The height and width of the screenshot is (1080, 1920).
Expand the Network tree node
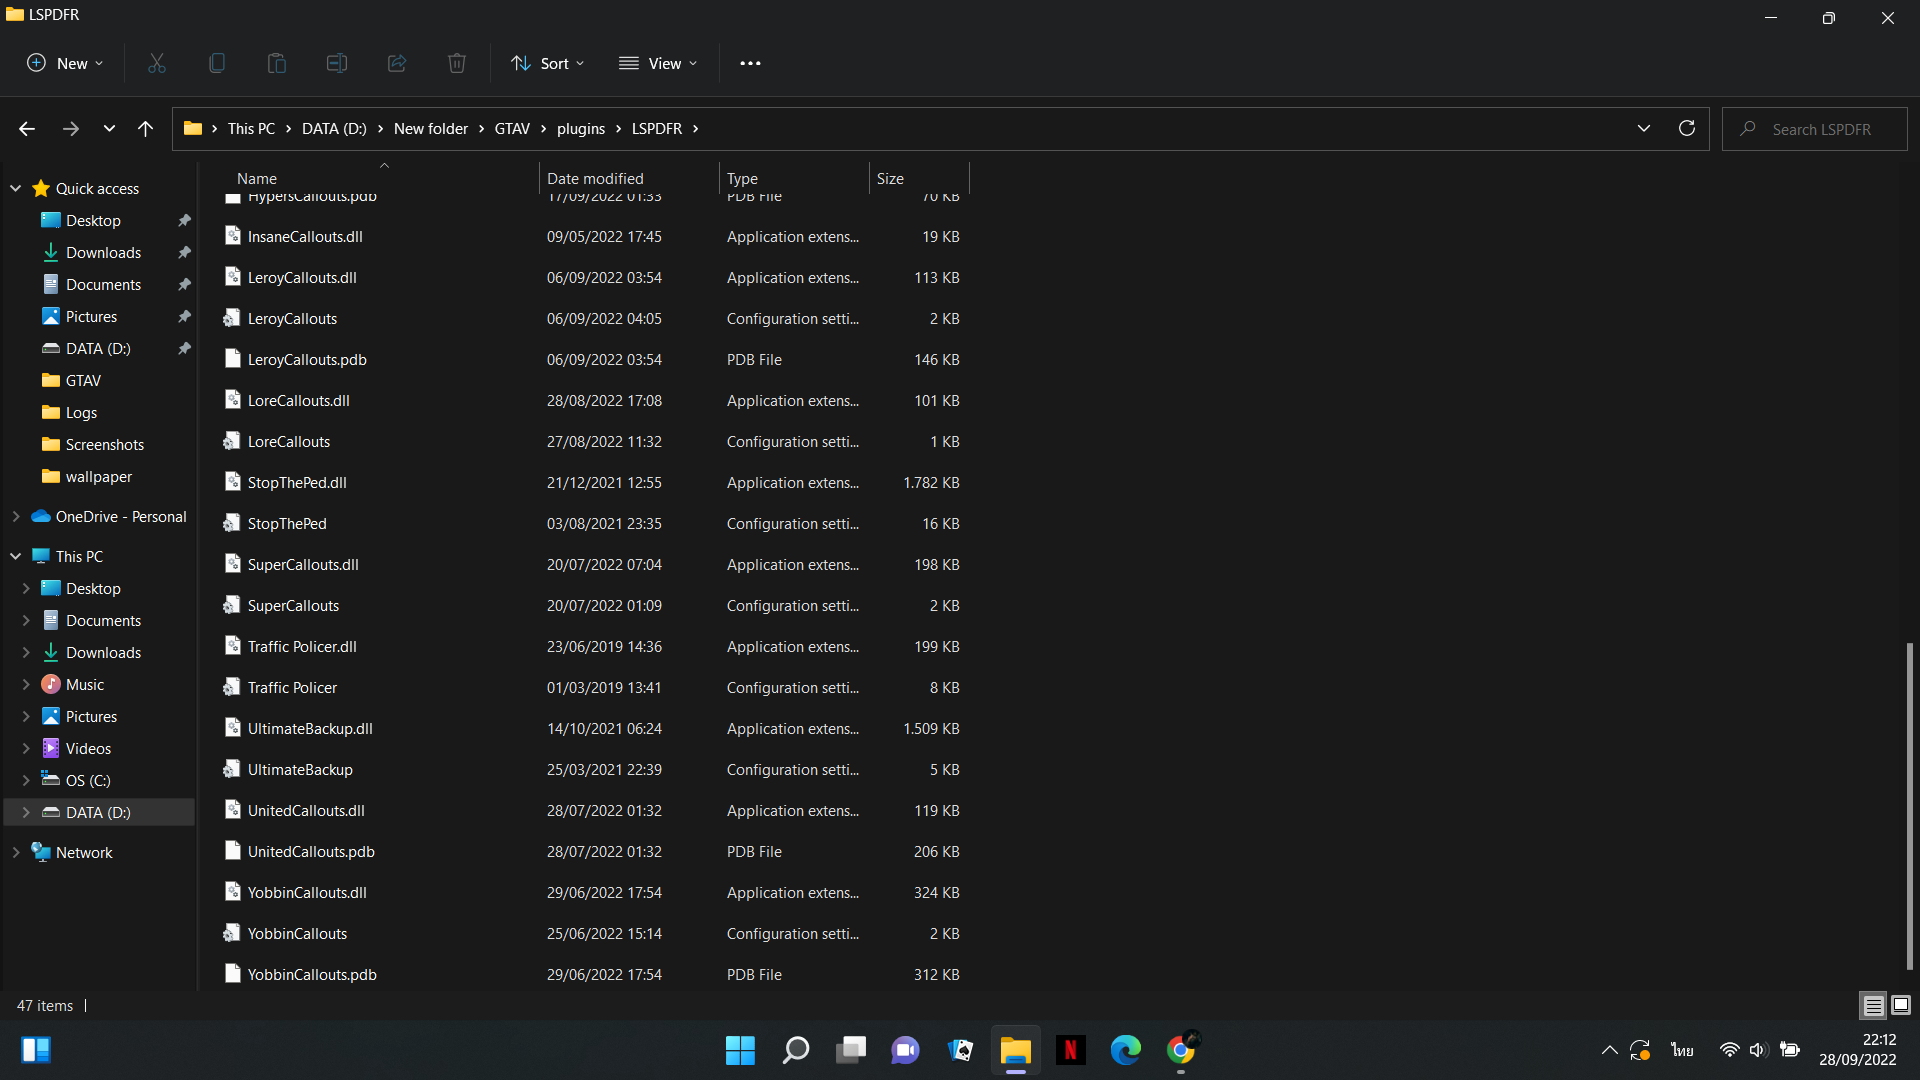16,852
